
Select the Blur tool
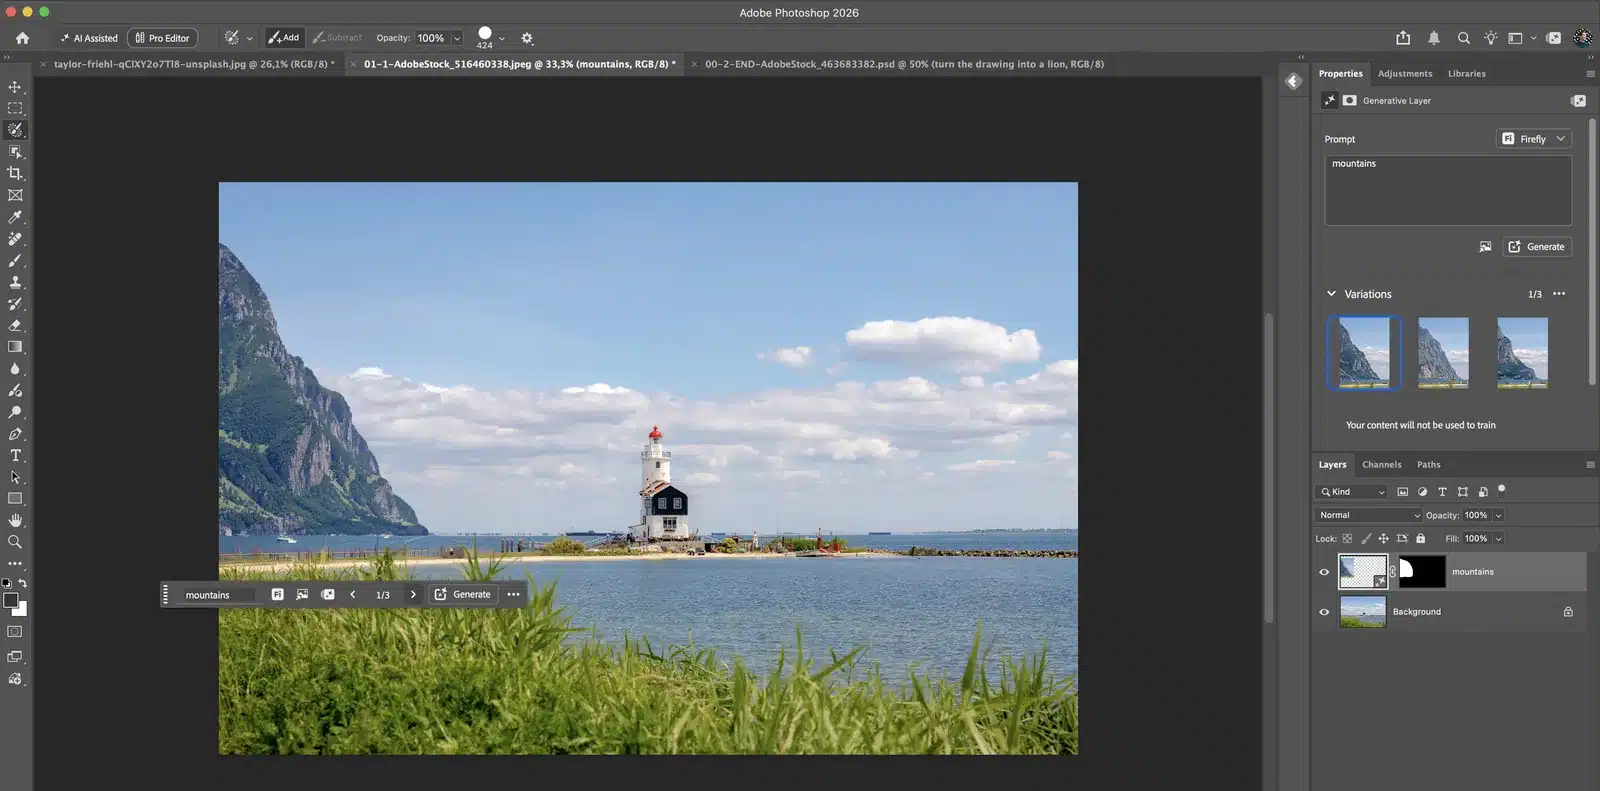point(15,369)
